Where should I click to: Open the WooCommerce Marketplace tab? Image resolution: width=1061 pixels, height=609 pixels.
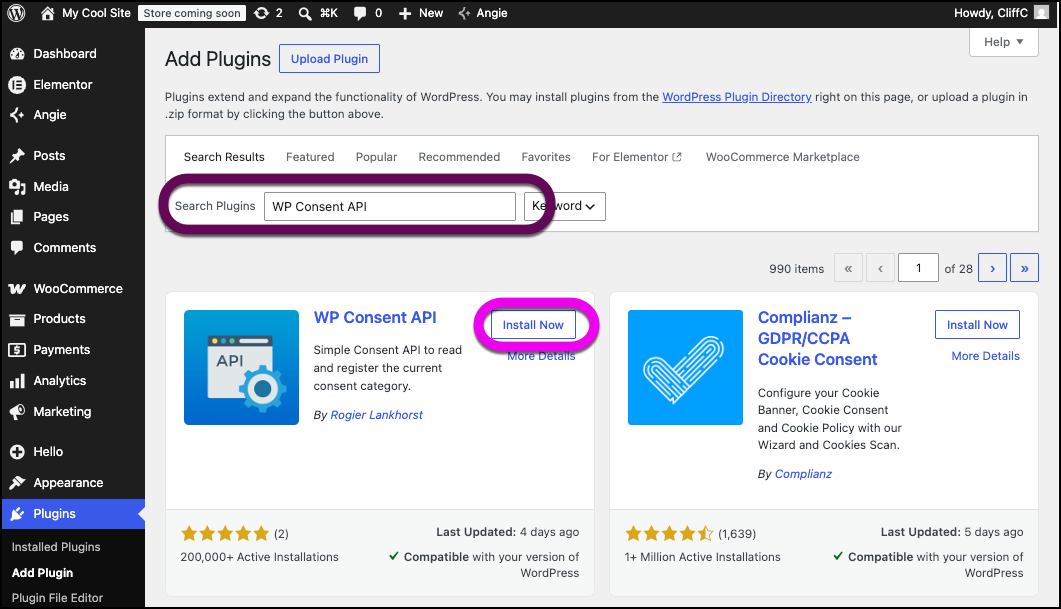coord(782,157)
